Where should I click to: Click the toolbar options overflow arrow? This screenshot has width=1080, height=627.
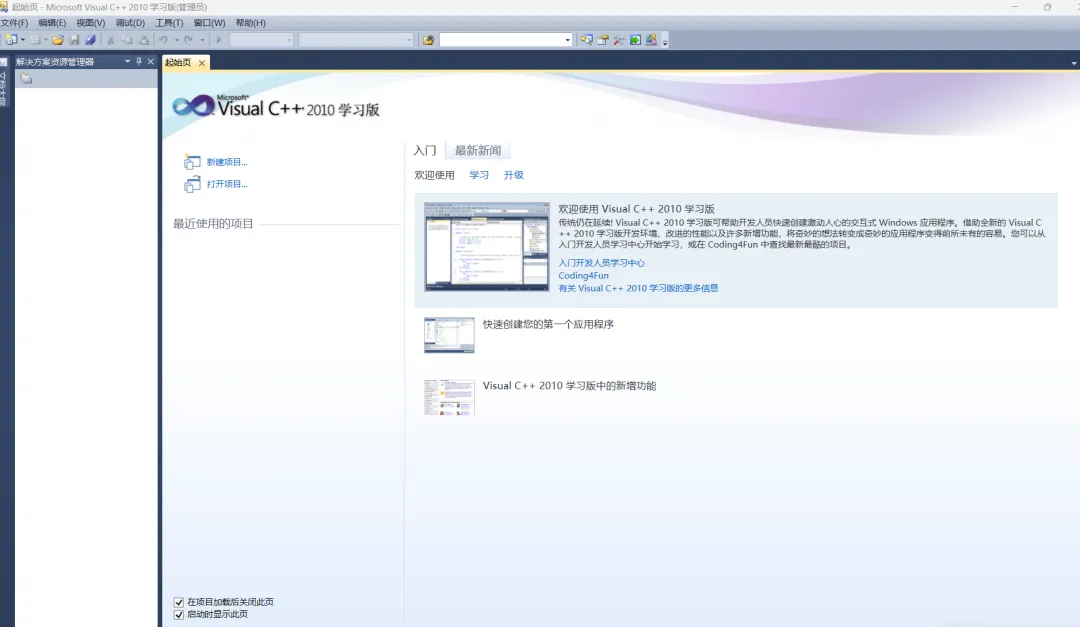point(665,42)
